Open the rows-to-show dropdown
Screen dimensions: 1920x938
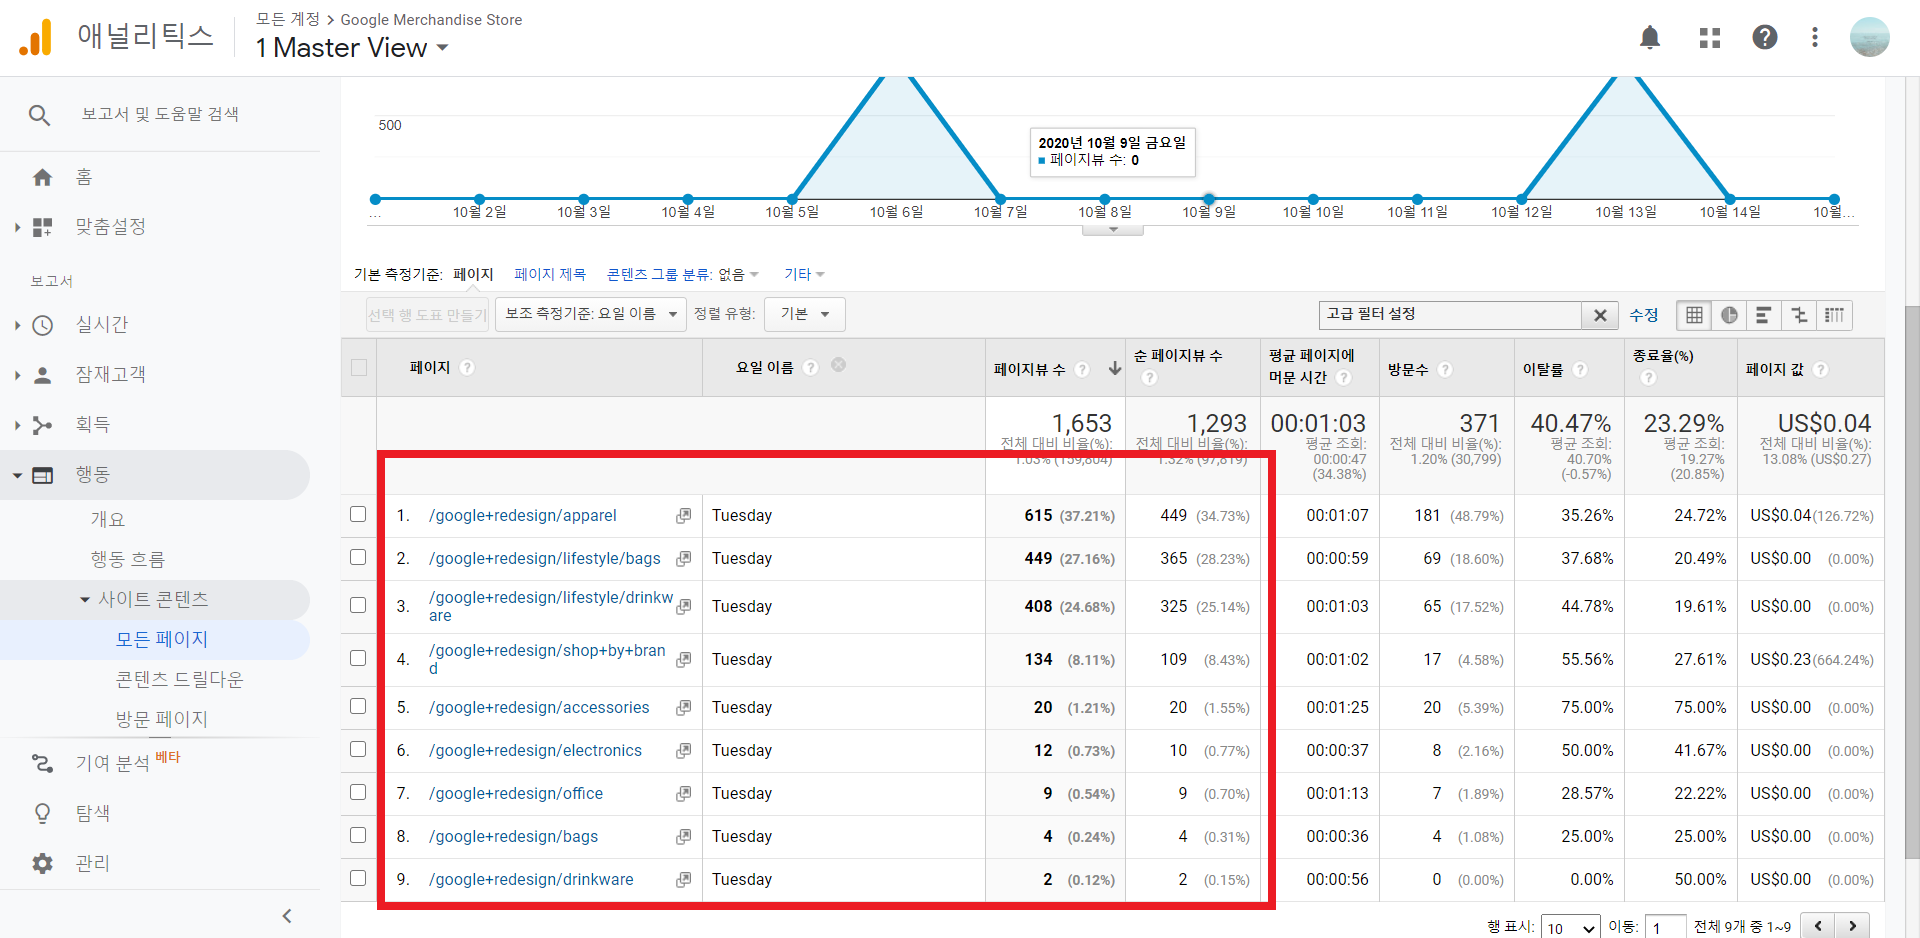pyautogui.click(x=1571, y=928)
